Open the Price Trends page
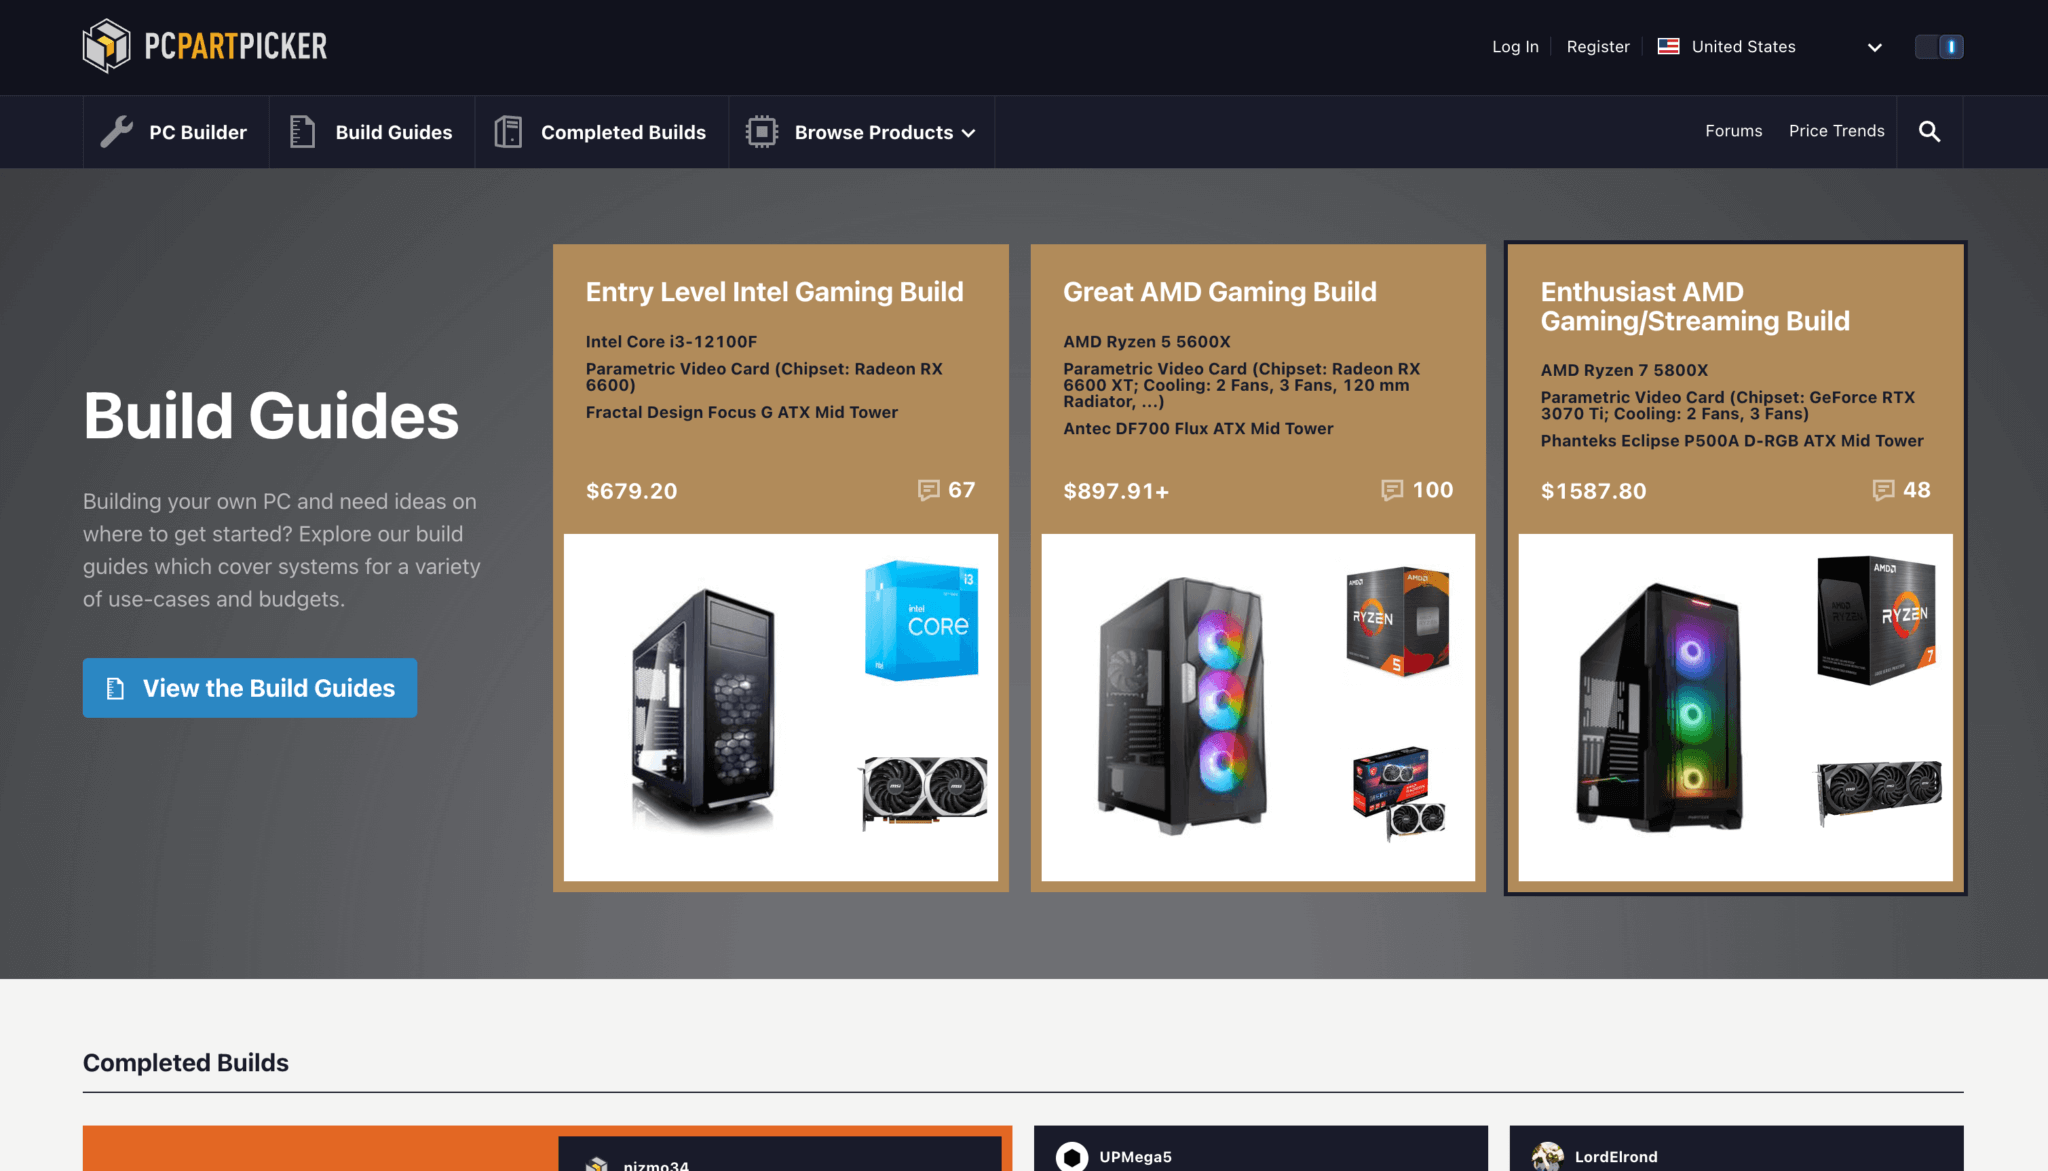The image size is (2048, 1171). 1836,131
